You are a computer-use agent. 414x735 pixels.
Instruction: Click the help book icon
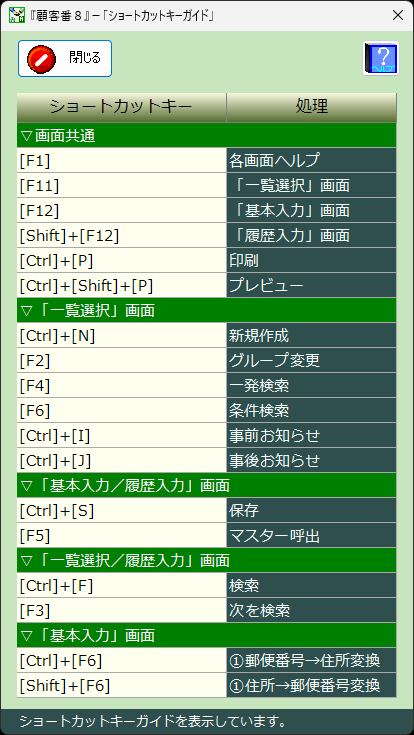click(x=381, y=58)
